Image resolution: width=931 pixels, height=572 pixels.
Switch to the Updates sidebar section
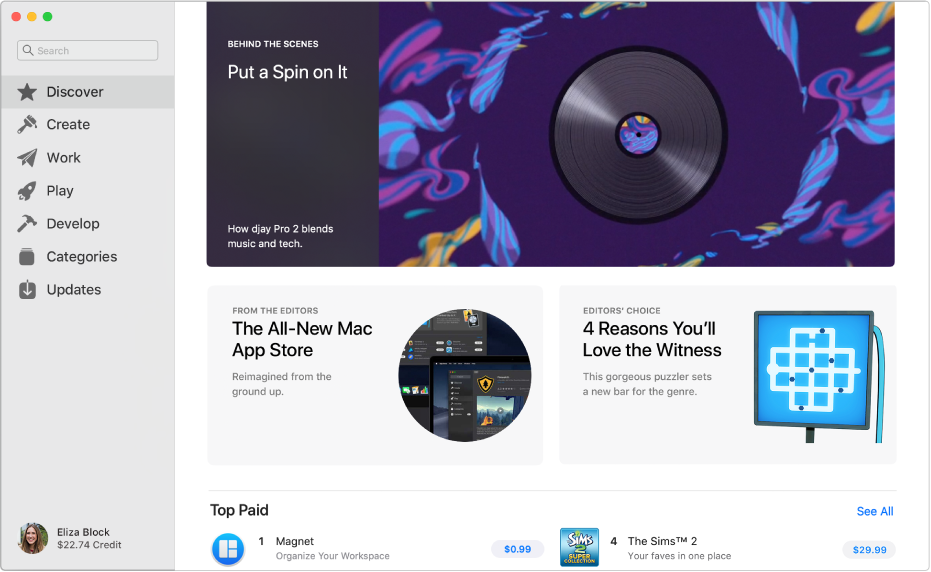pos(74,290)
